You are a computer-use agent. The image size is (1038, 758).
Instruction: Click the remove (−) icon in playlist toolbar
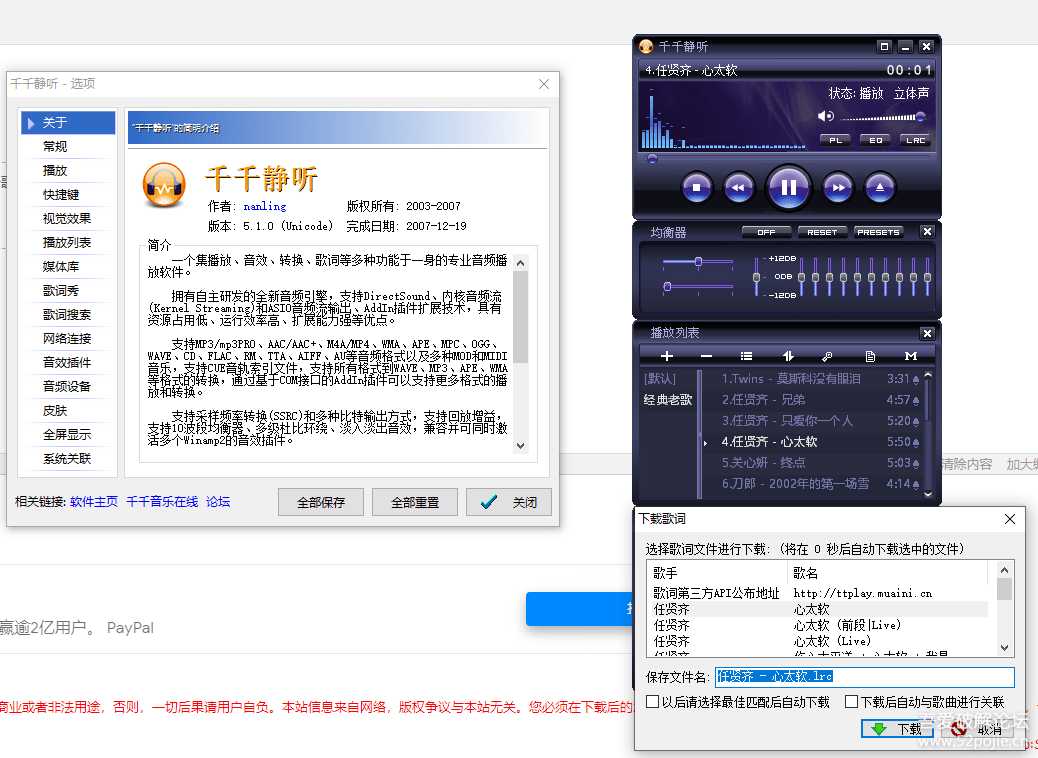tap(706, 356)
